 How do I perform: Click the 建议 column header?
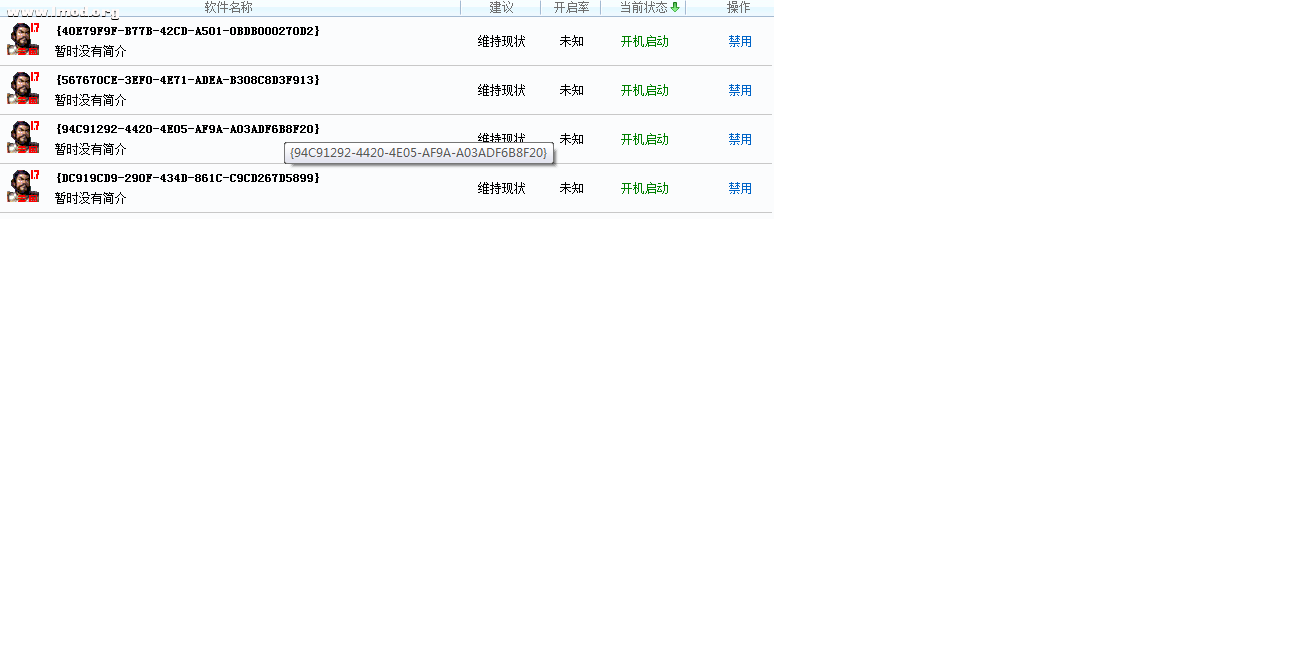coord(501,7)
